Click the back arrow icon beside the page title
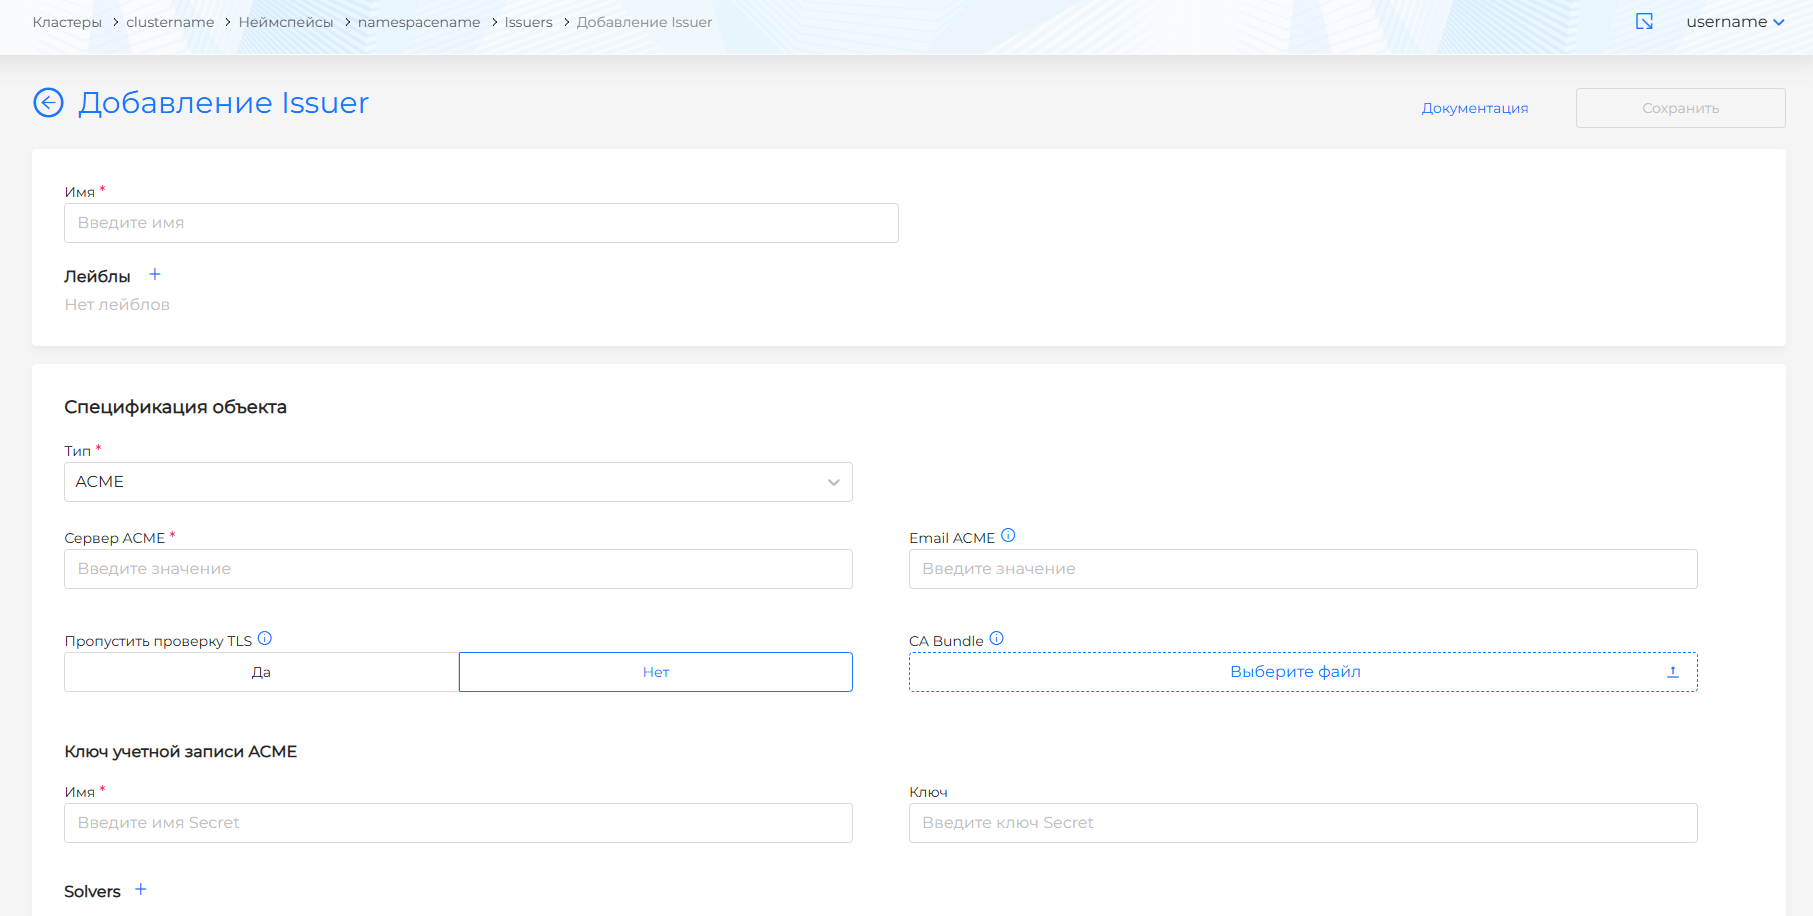 pyautogui.click(x=48, y=103)
